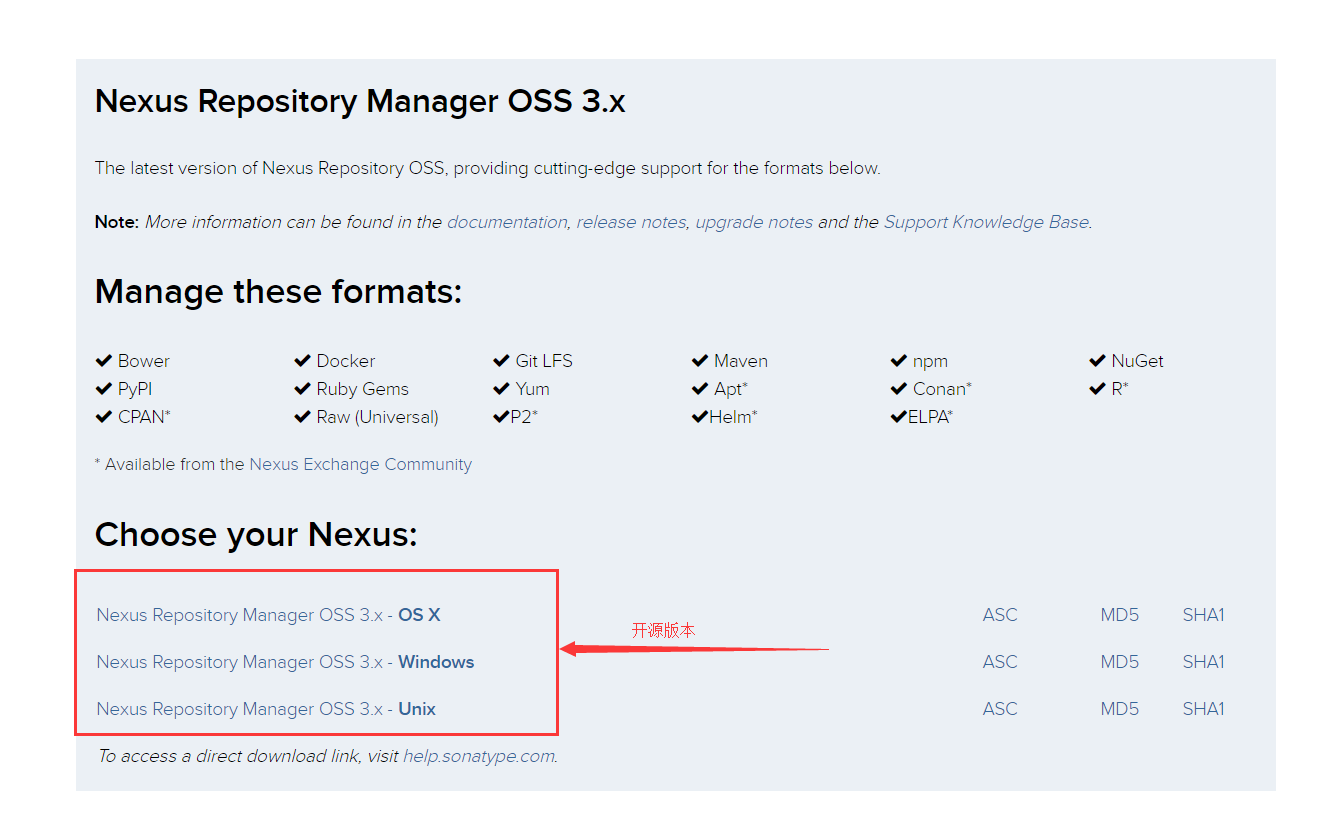Click the 'NuGet' format text

pos(1138,361)
